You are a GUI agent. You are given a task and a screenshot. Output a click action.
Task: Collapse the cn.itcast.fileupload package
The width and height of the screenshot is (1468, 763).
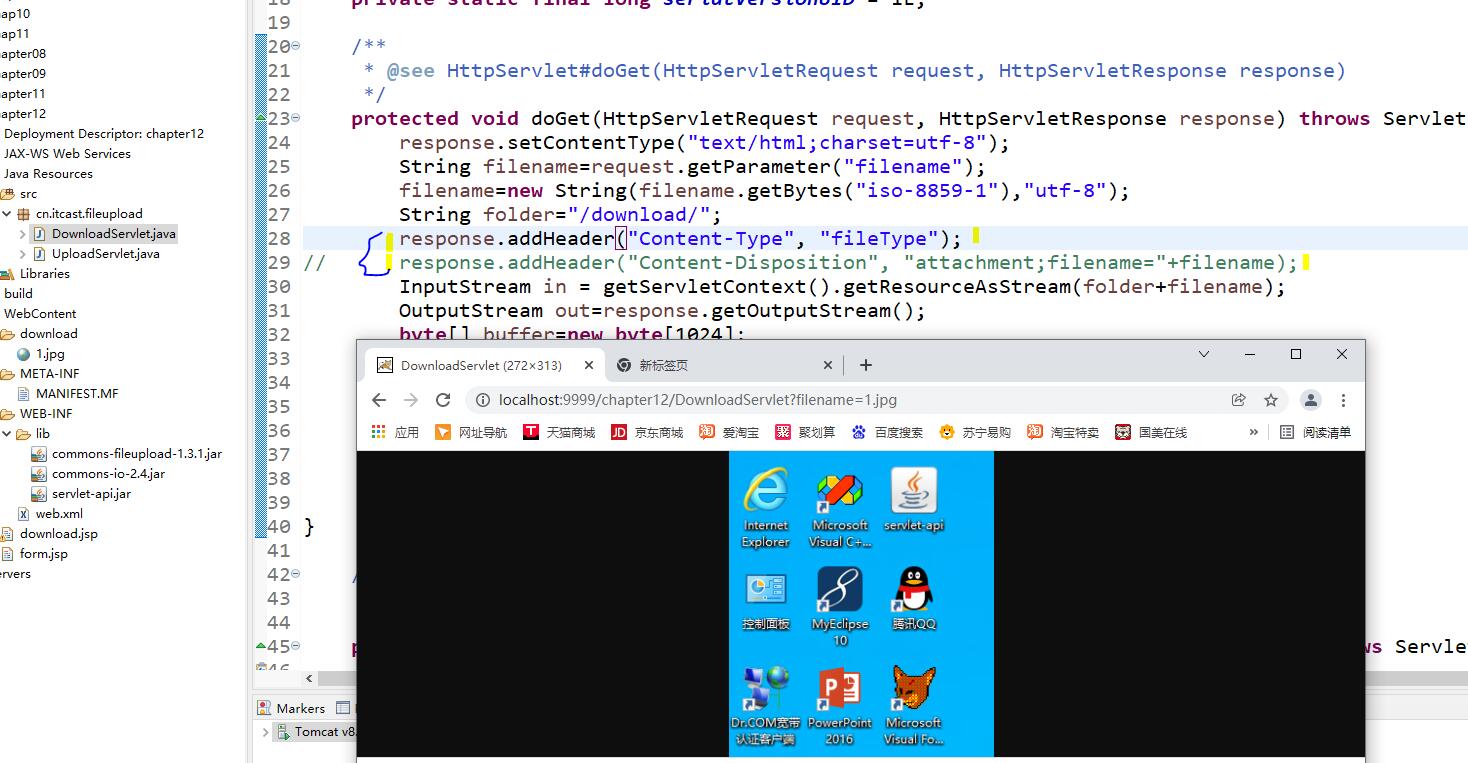(x=8, y=213)
